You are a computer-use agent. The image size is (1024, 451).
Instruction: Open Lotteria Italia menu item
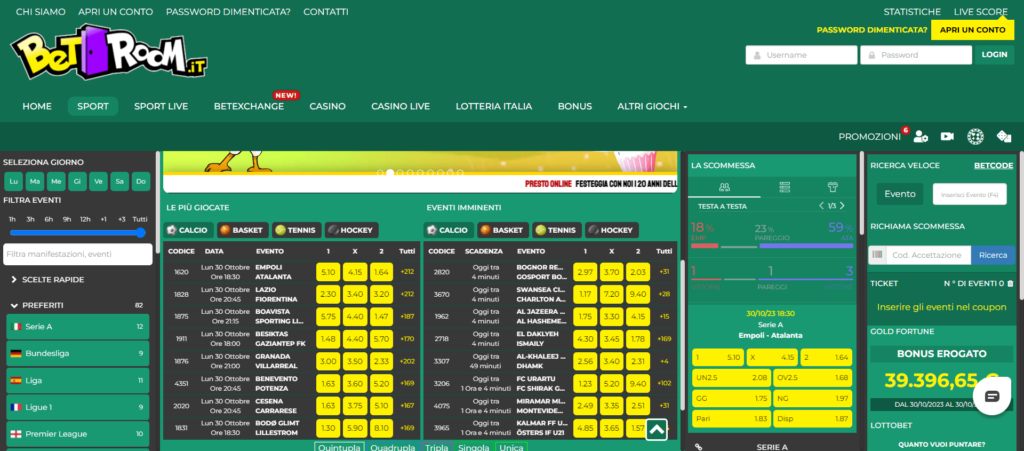(x=494, y=106)
